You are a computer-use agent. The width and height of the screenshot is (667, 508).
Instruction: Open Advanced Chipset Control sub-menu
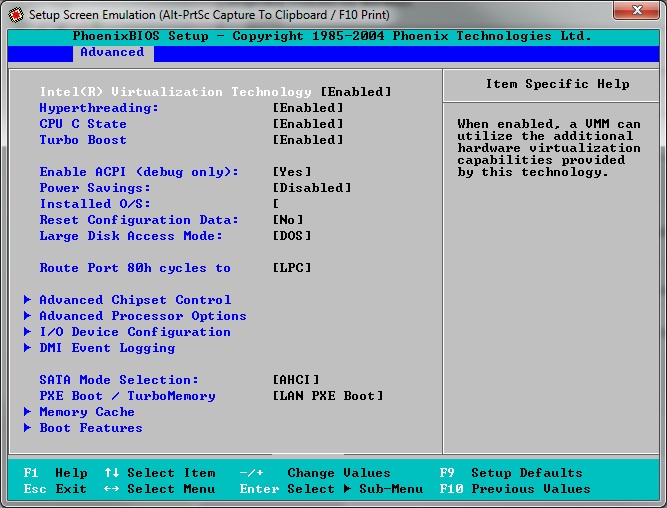[x=135, y=300]
